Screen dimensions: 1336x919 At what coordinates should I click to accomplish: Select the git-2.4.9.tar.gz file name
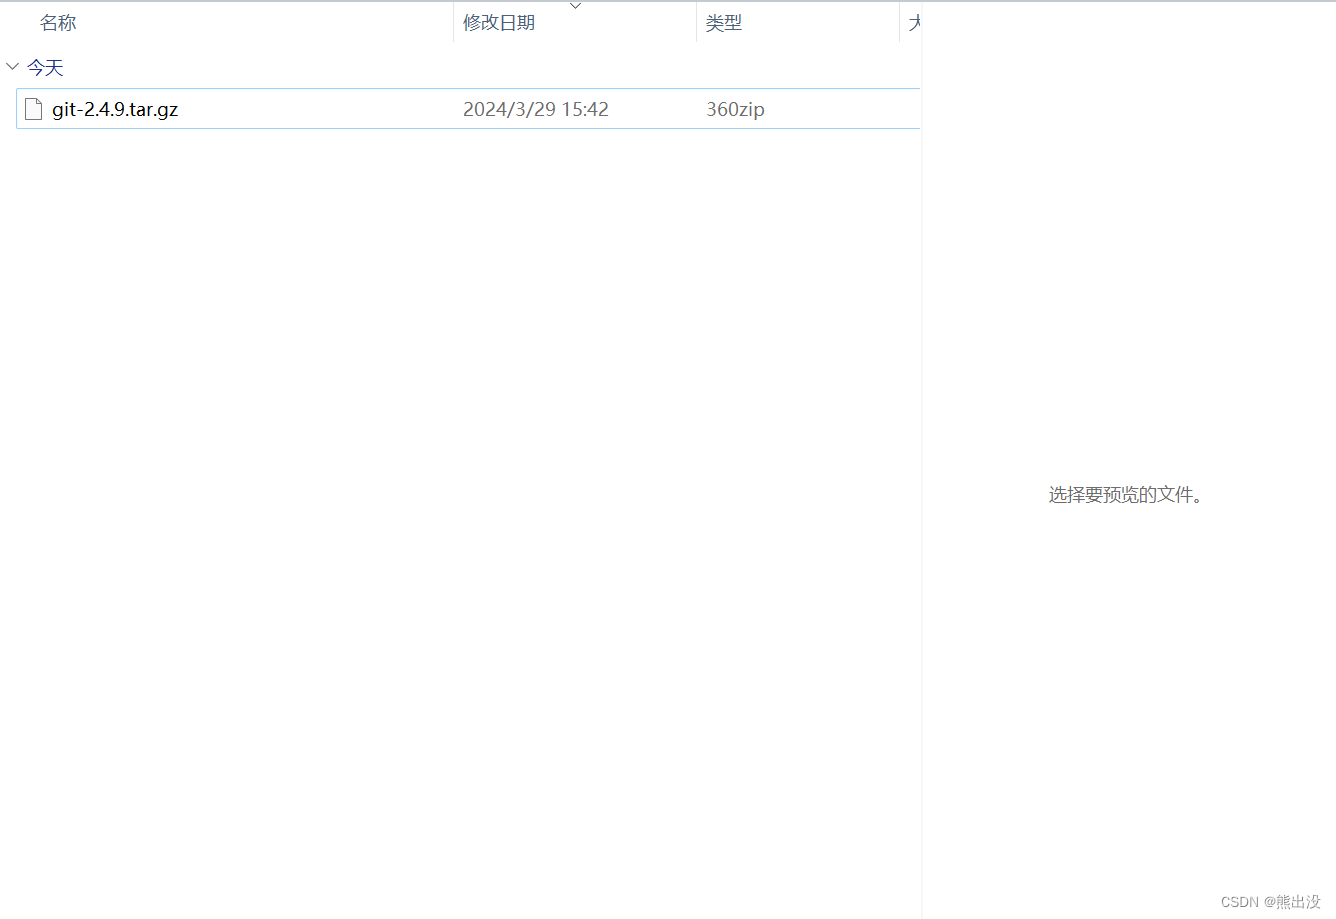click(x=115, y=109)
